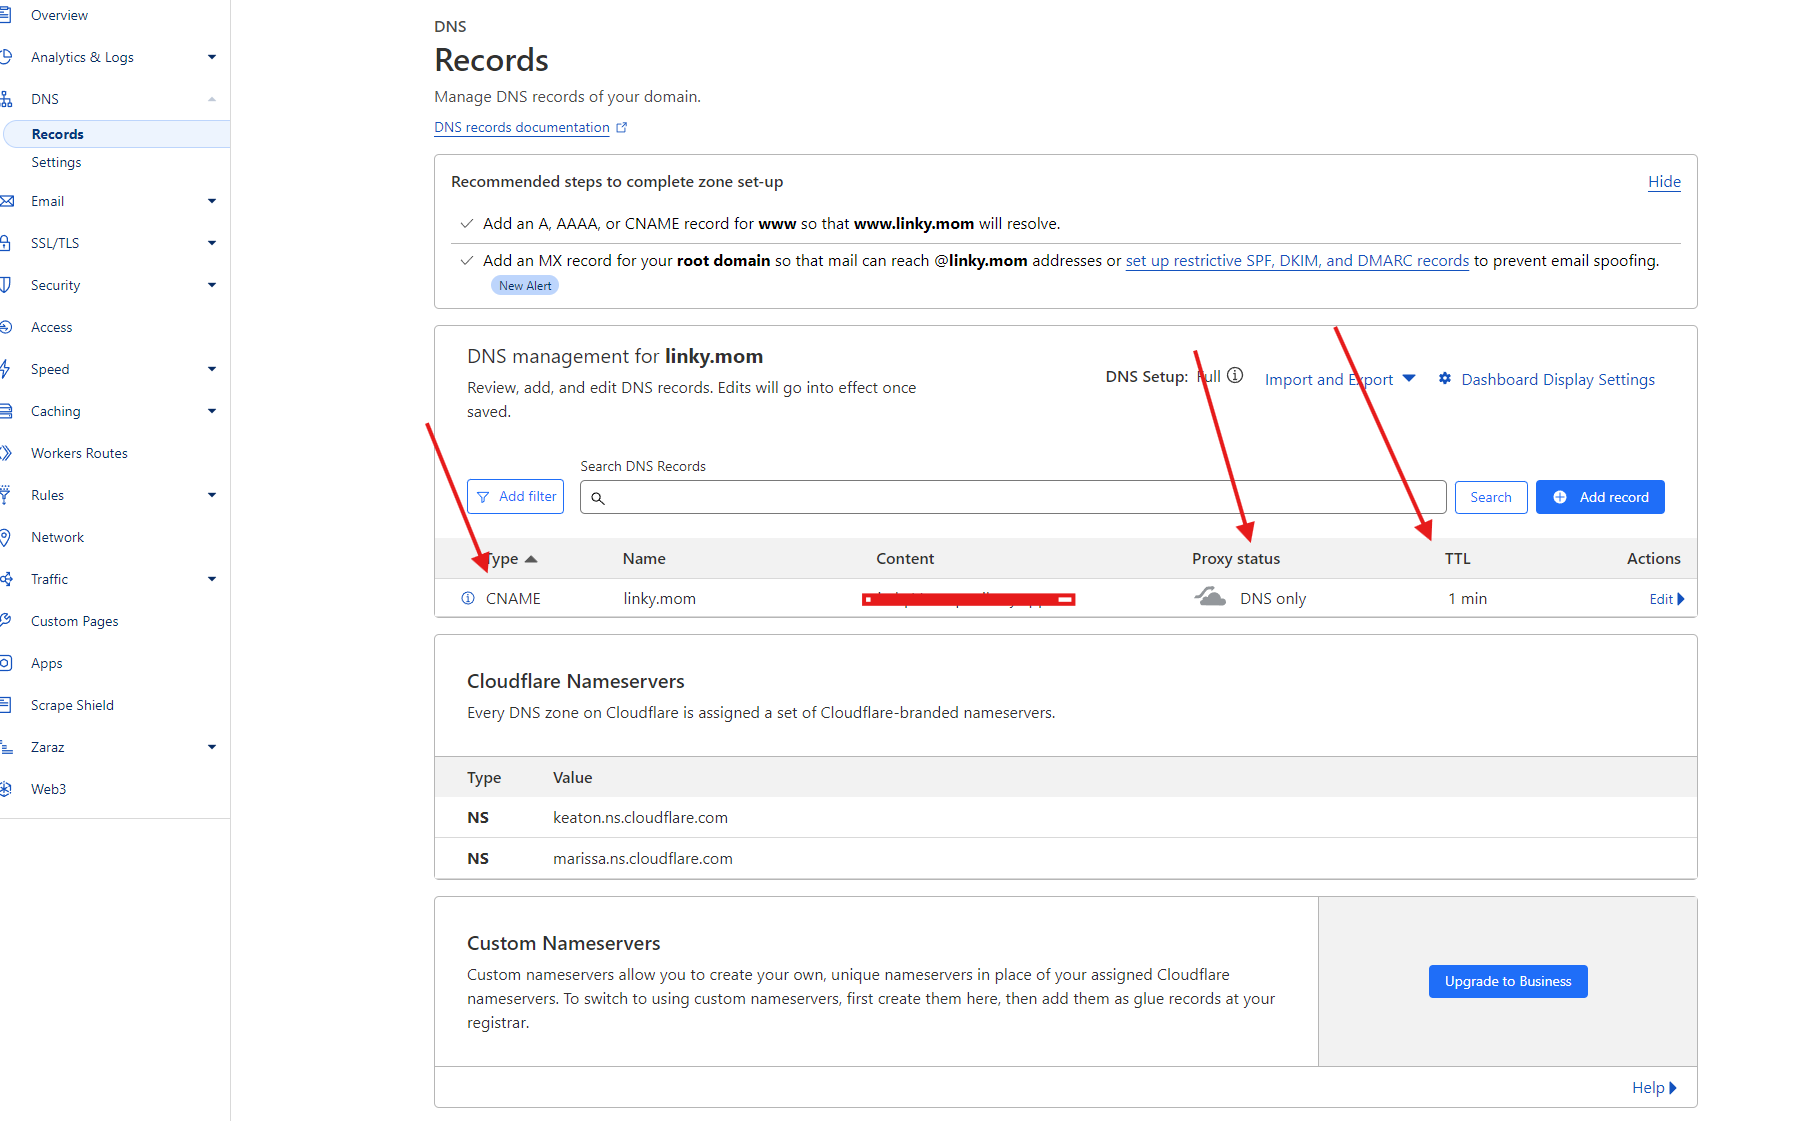1817x1121 pixels.
Task: Click the gear icon for Dashboard Display Settings
Action: pos(1445,378)
